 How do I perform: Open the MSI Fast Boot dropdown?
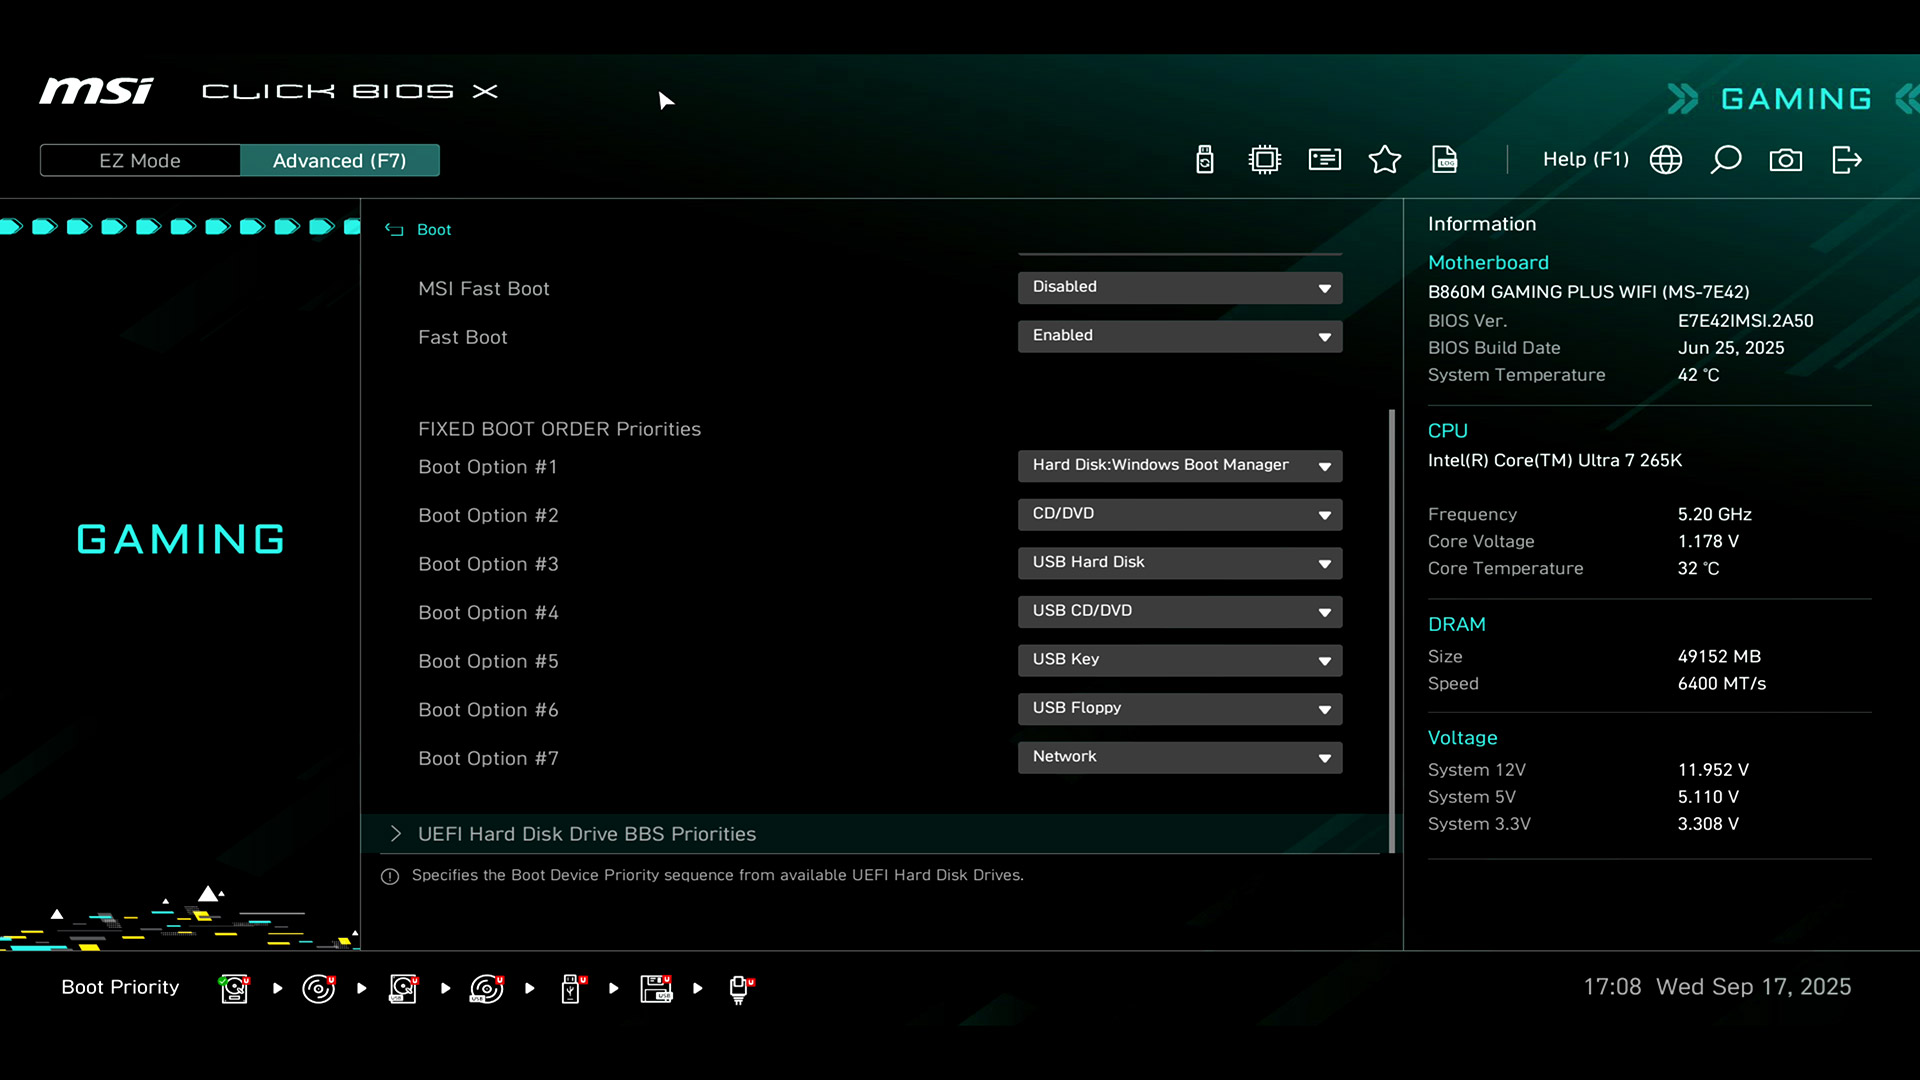(1180, 288)
